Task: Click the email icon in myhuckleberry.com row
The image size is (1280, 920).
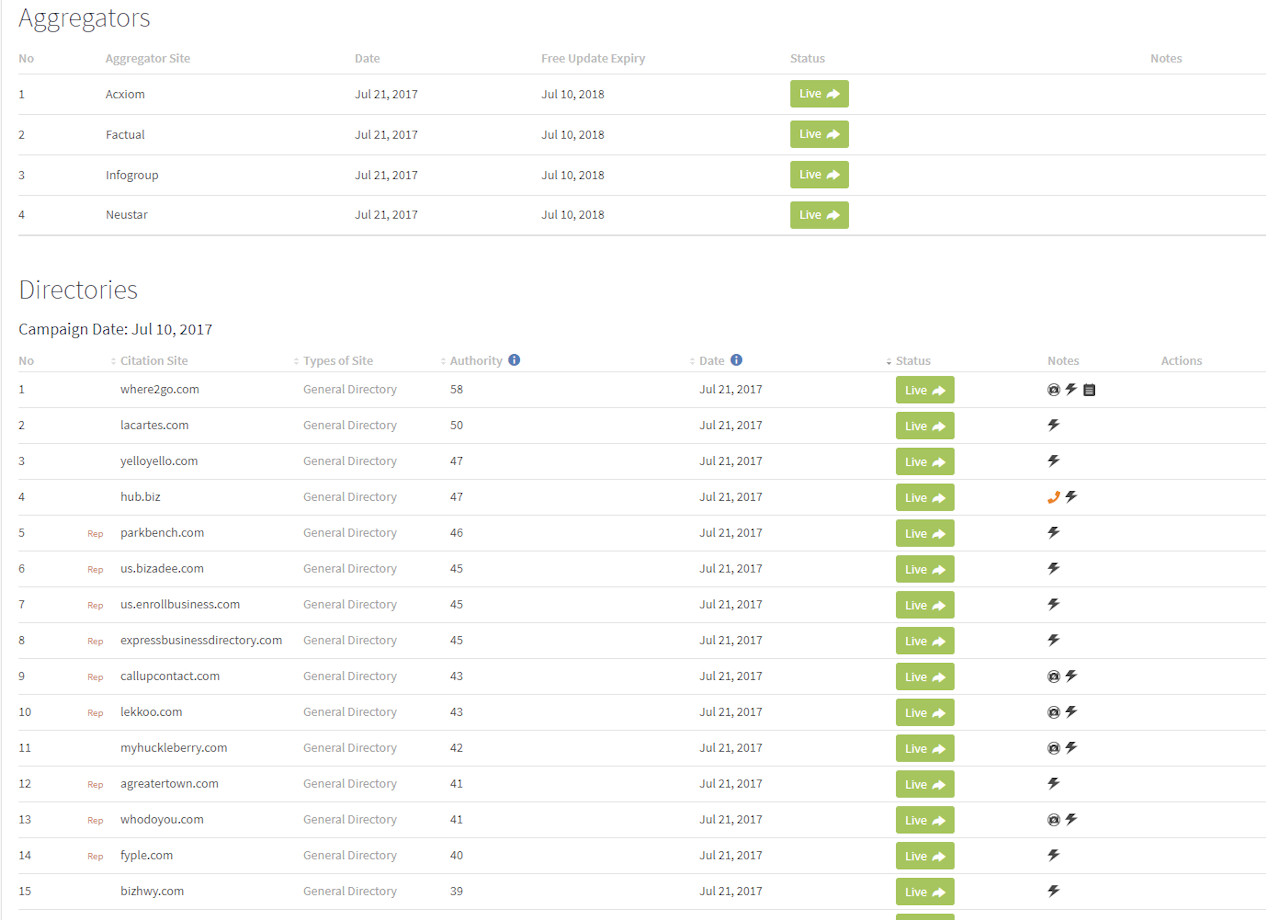Action: pos(1053,748)
